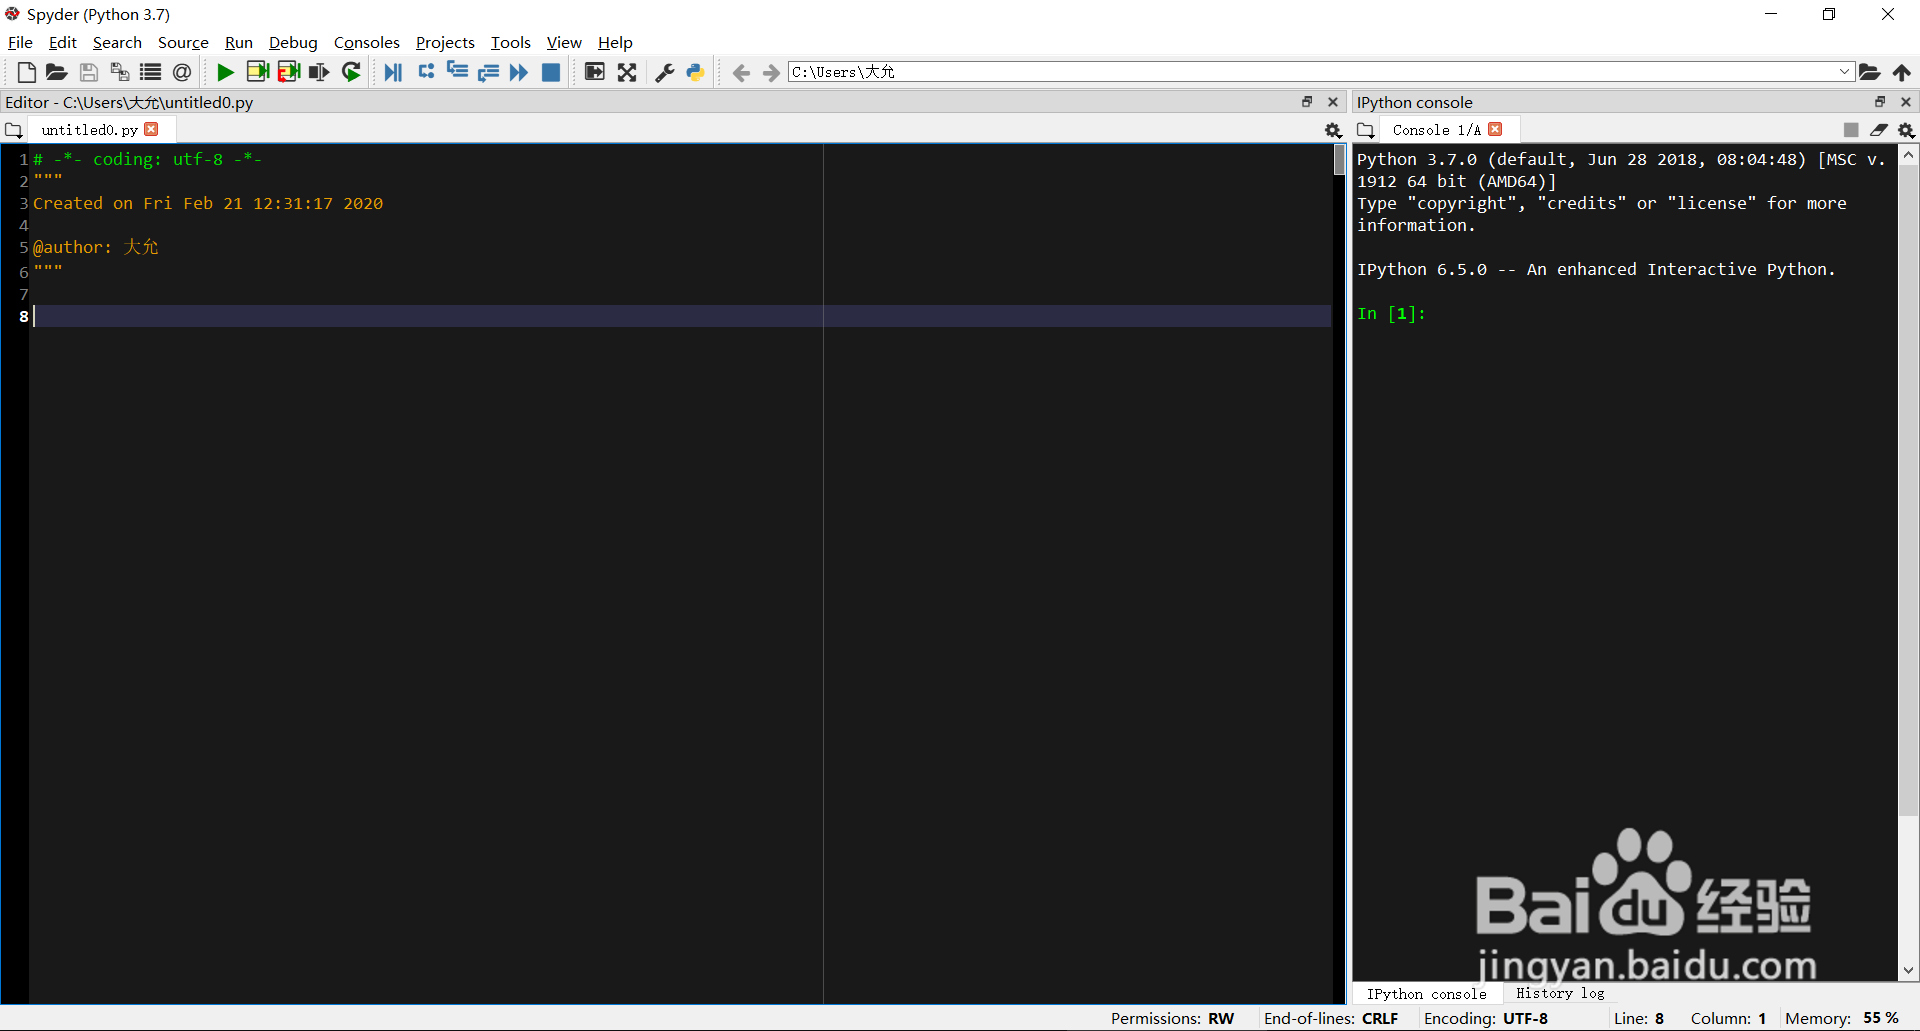The width and height of the screenshot is (1920, 1031).
Task: Open the View menu
Action: pyautogui.click(x=564, y=42)
